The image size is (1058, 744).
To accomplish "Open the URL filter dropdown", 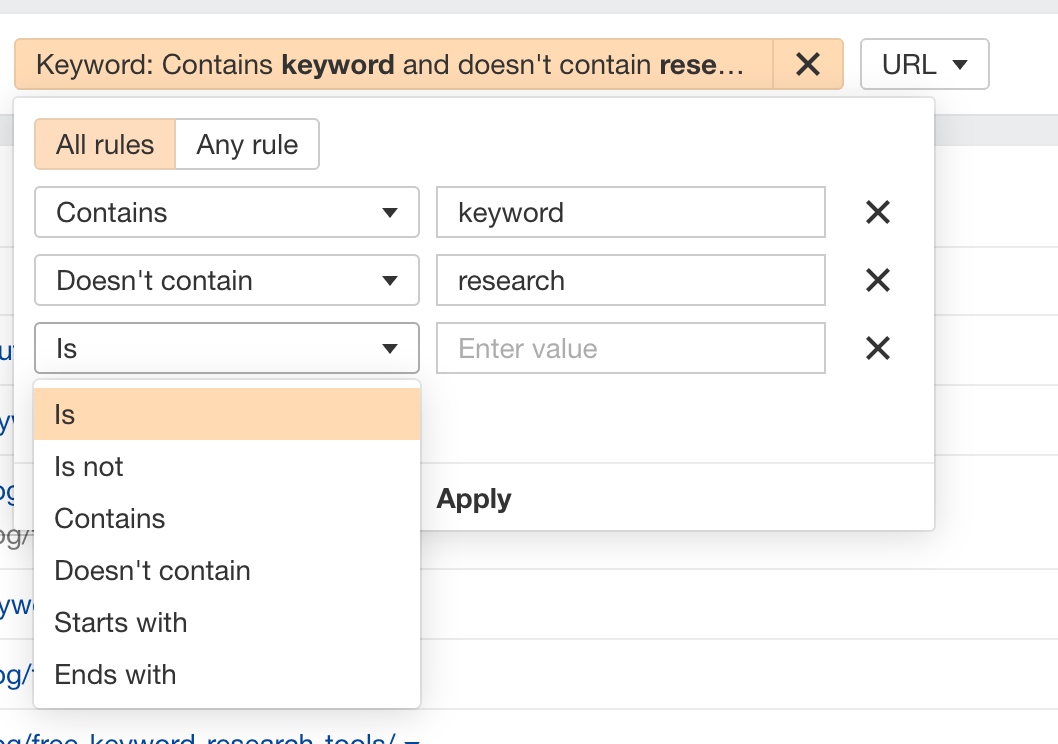I will (x=924, y=65).
